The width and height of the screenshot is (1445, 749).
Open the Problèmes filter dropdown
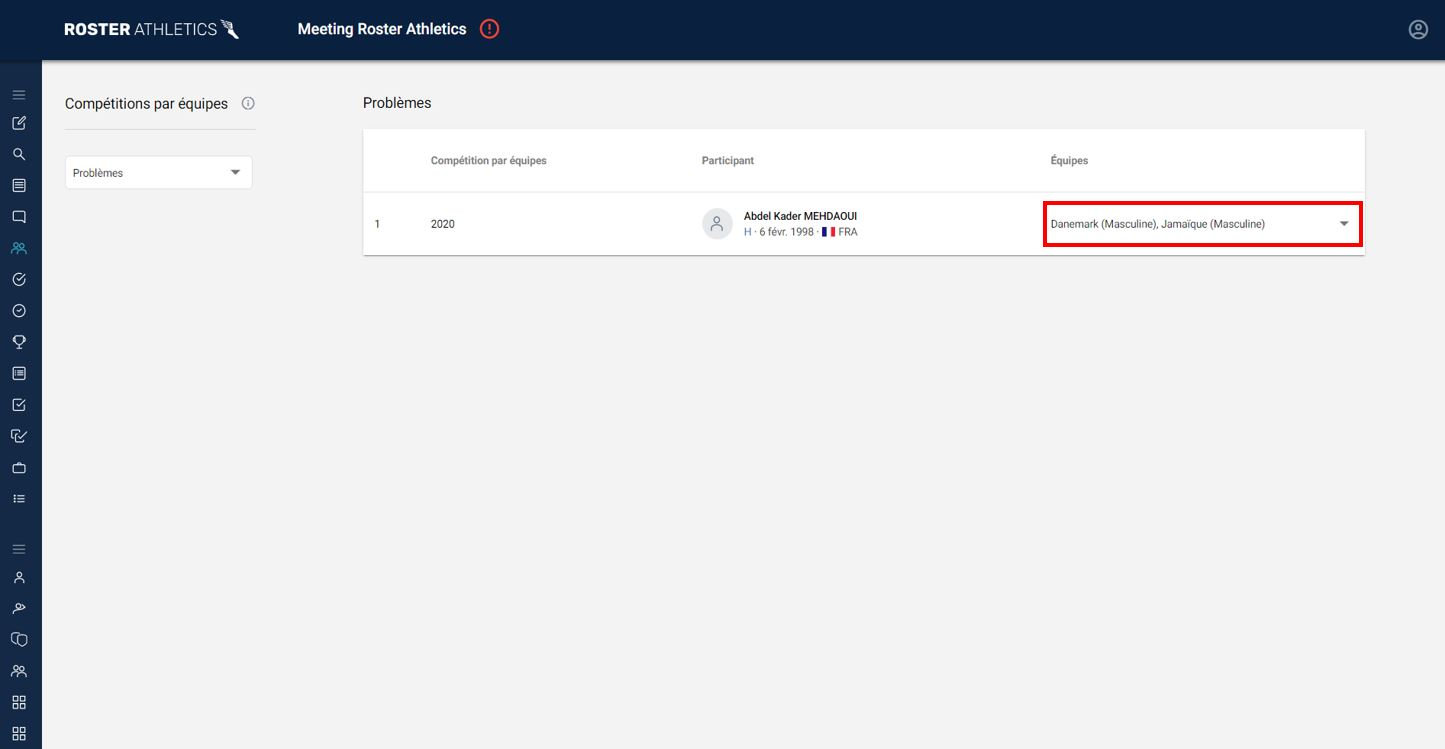(159, 172)
